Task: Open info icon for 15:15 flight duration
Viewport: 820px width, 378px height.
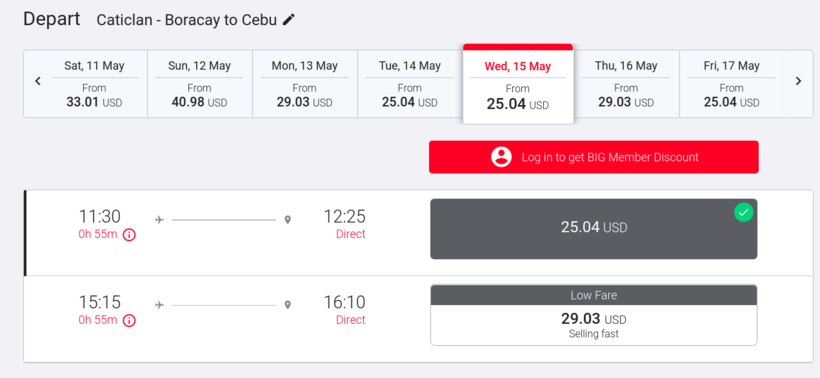Action: coord(129,320)
